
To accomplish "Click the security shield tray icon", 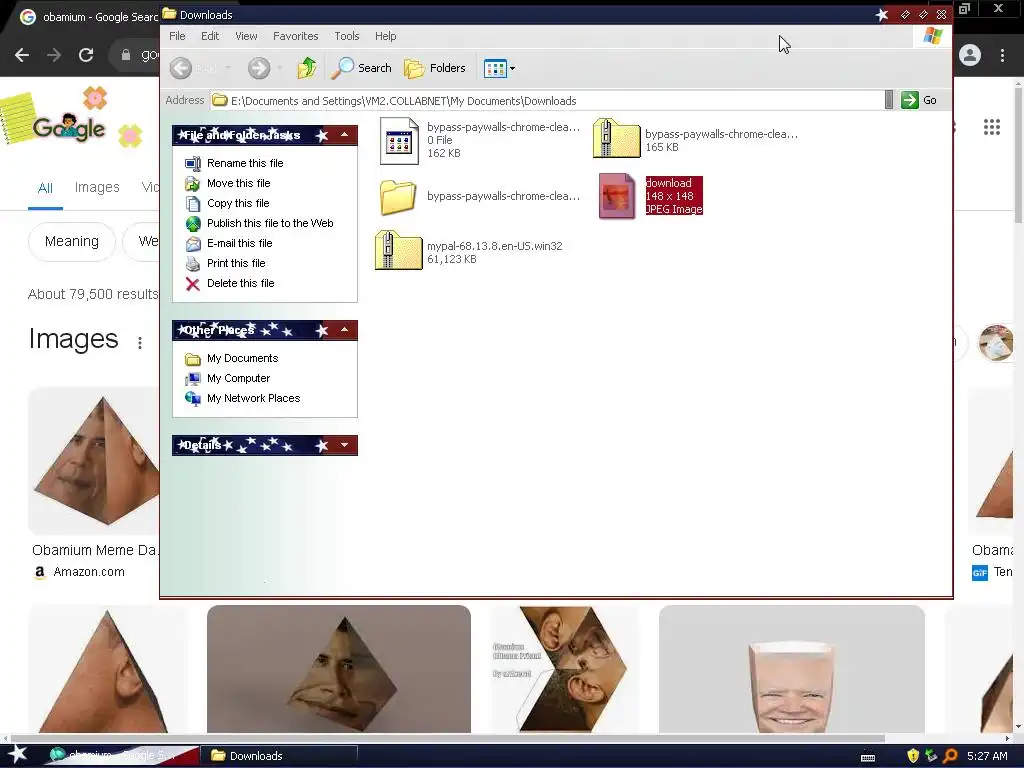I will click(913, 756).
